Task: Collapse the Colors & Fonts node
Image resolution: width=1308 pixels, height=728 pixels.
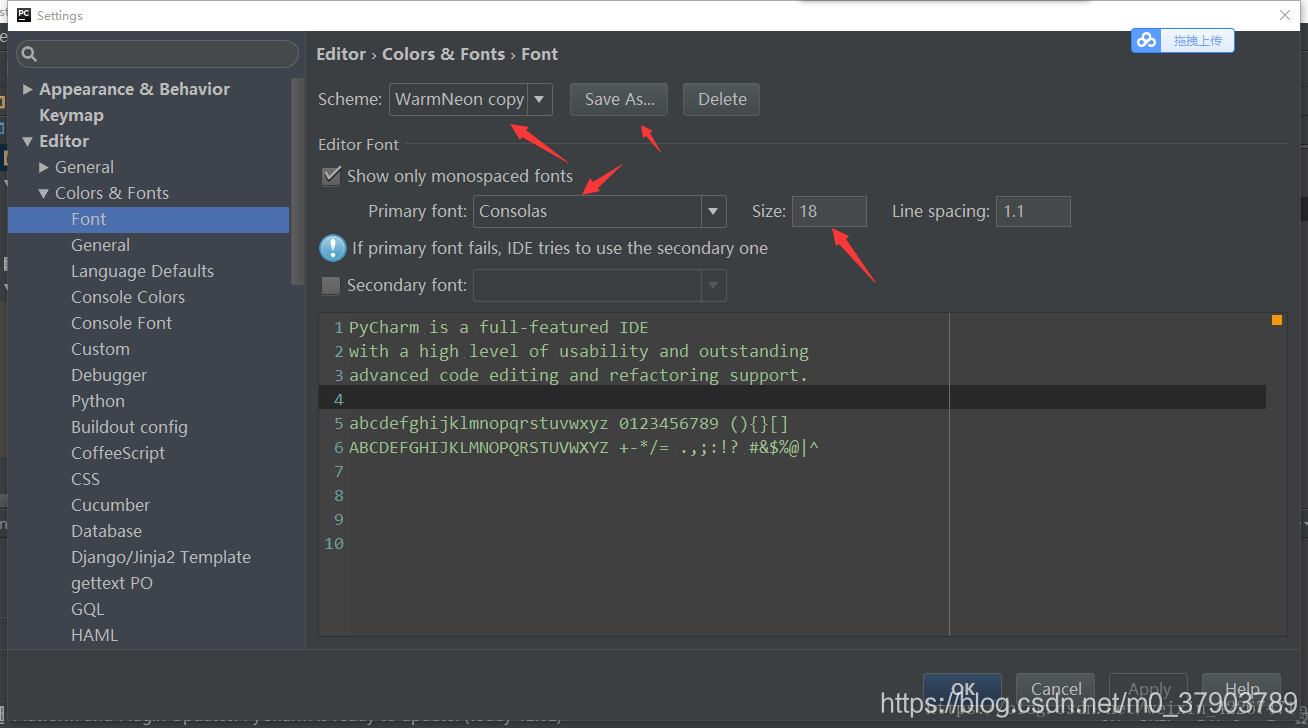Action: click(x=44, y=193)
